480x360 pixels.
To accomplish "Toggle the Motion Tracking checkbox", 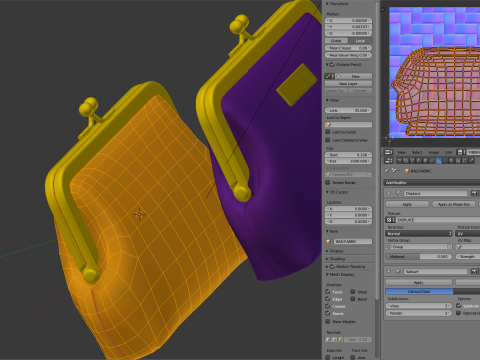I will coord(332,266).
